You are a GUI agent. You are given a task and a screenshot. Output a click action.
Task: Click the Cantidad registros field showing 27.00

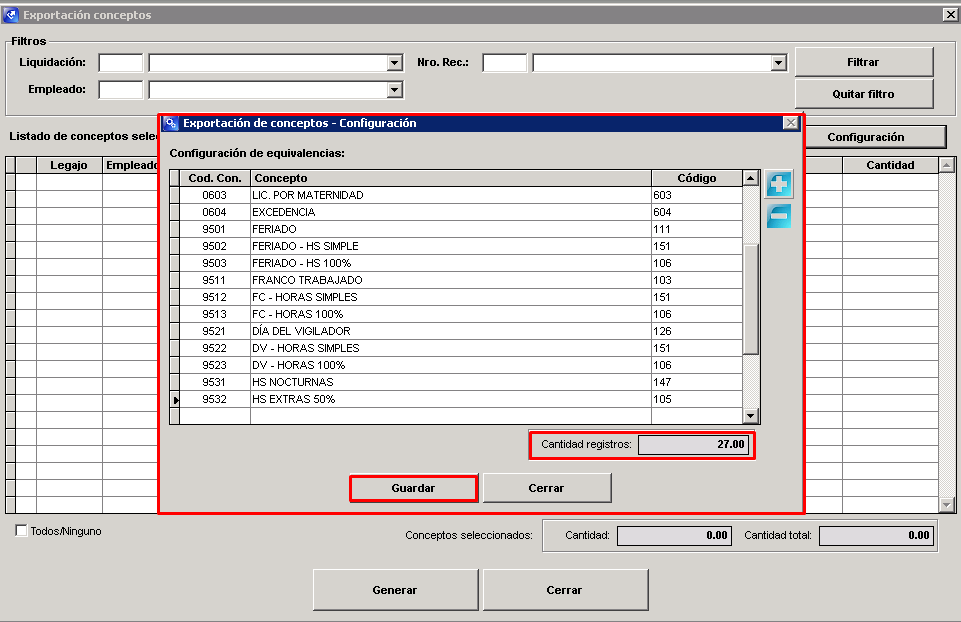(693, 445)
